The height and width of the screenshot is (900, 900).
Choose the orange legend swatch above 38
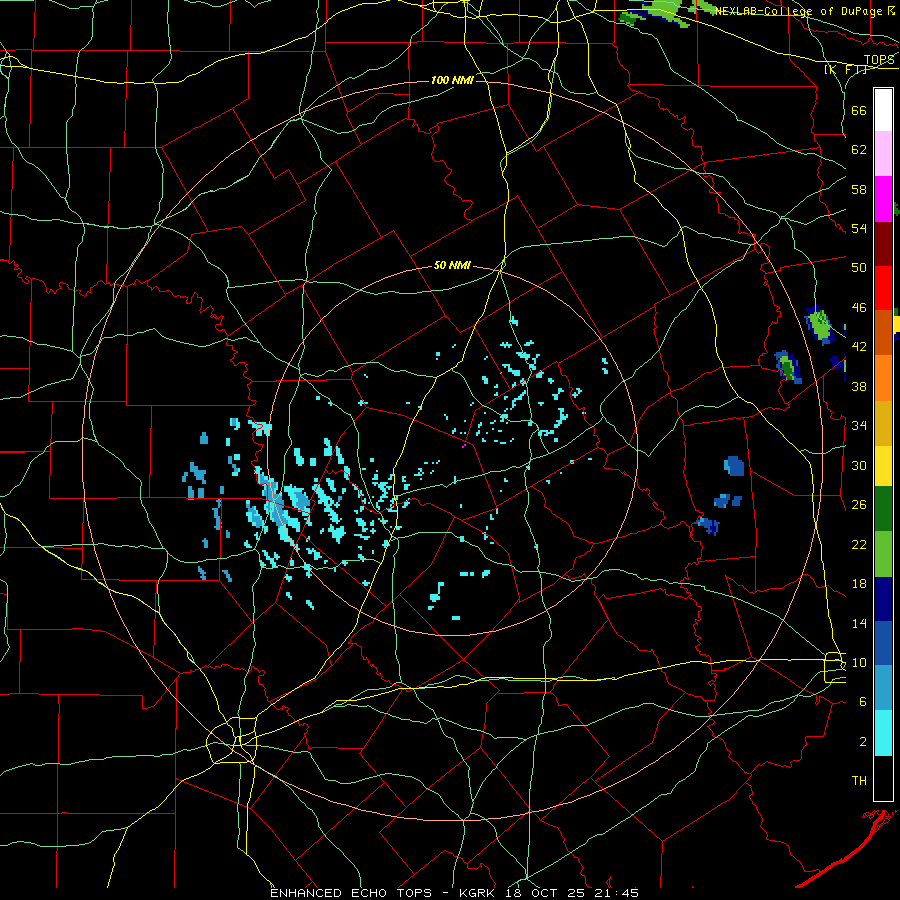pyautogui.click(x=883, y=378)
